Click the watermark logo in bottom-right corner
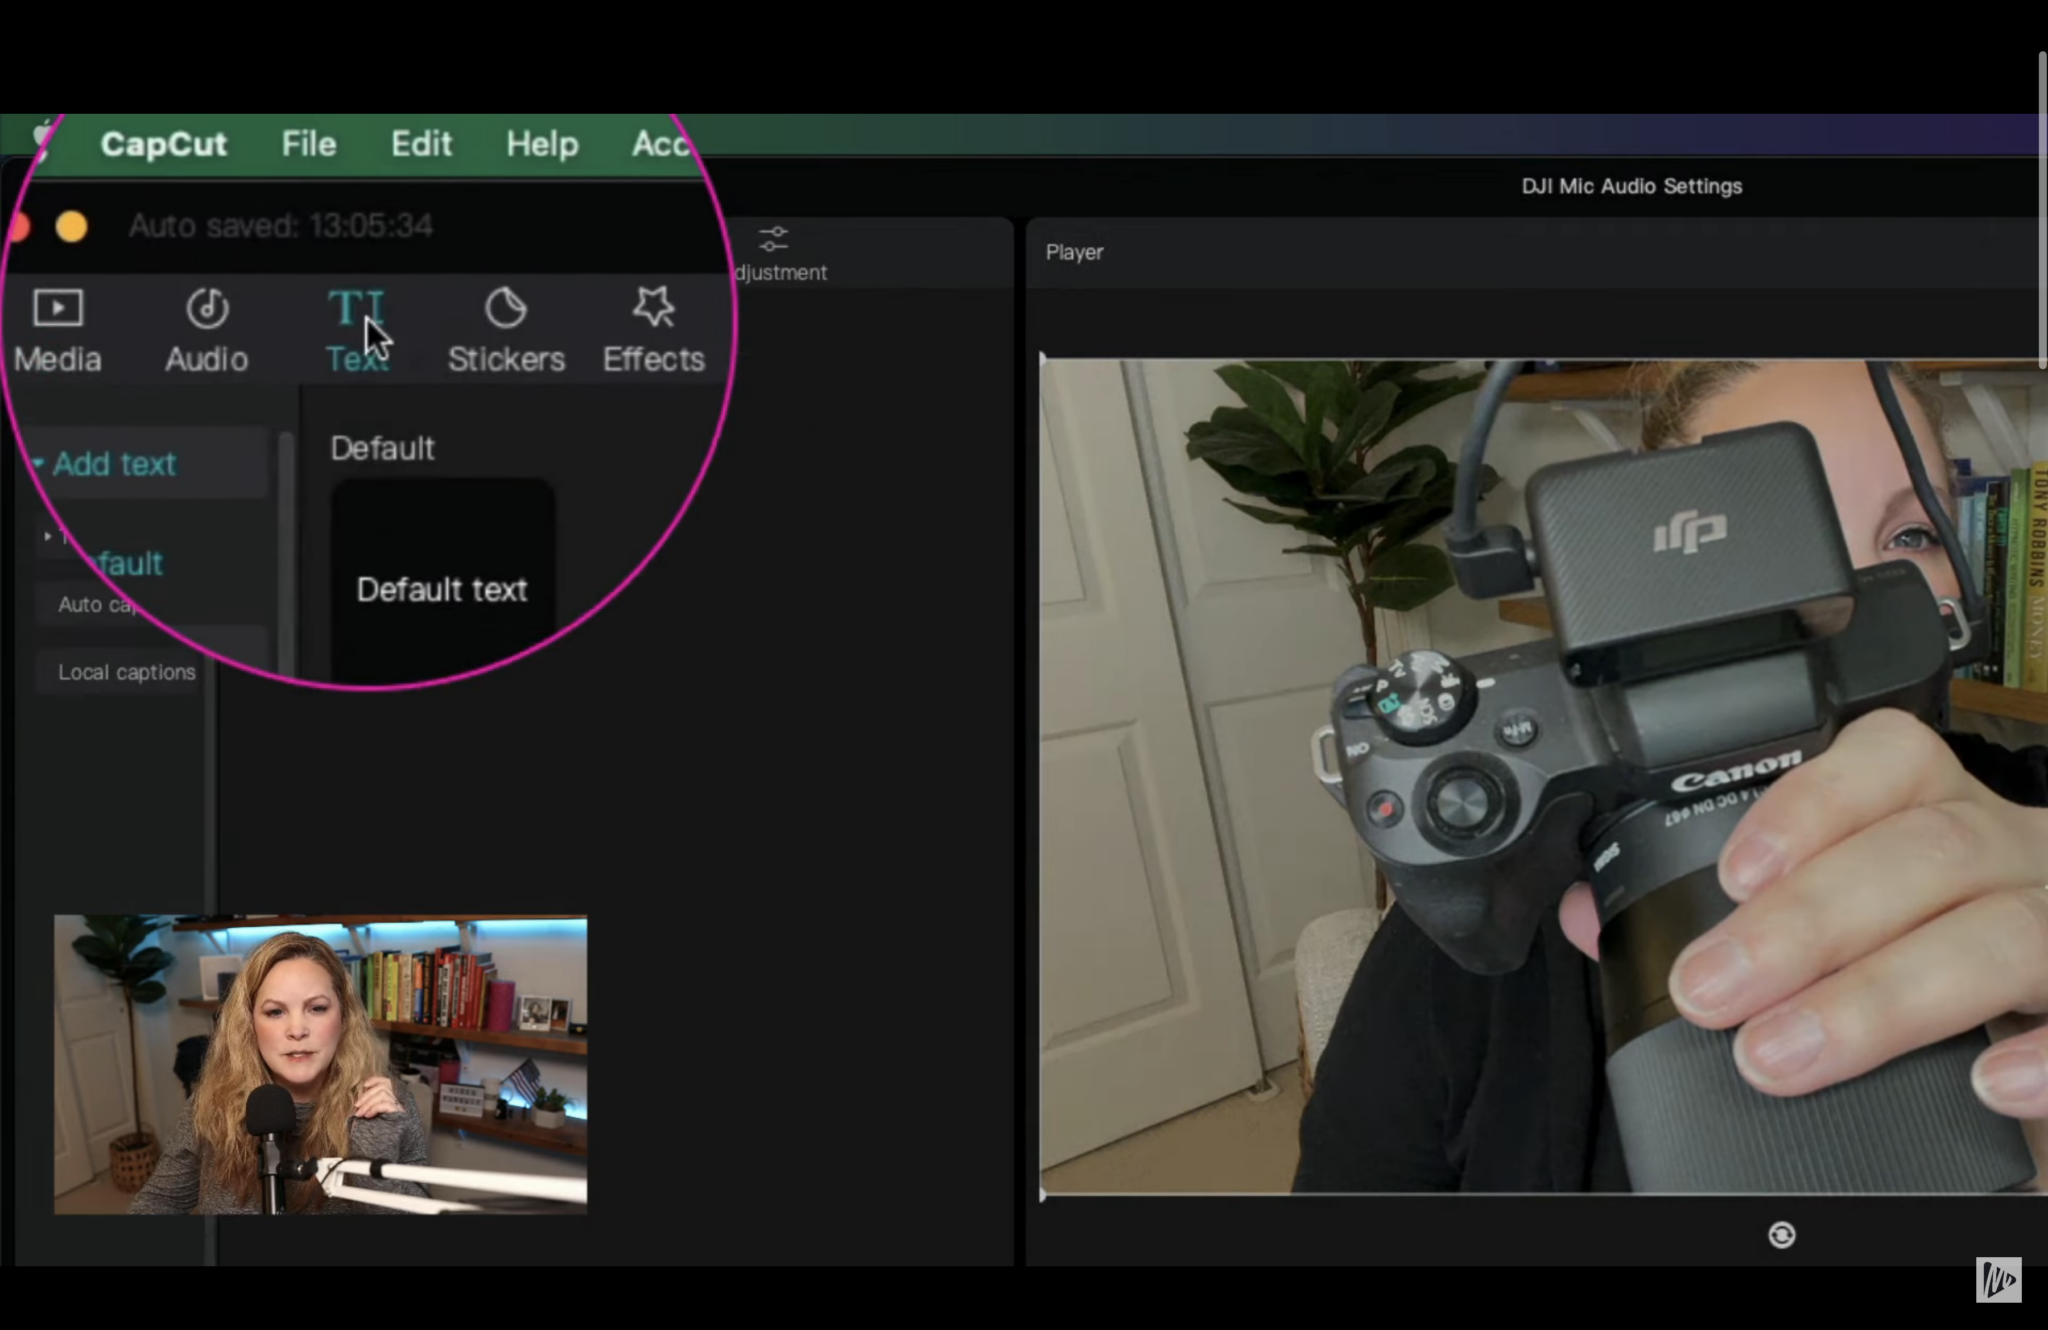This screenshot has height=1330, width=2048. click(x=1998, y=1279)
